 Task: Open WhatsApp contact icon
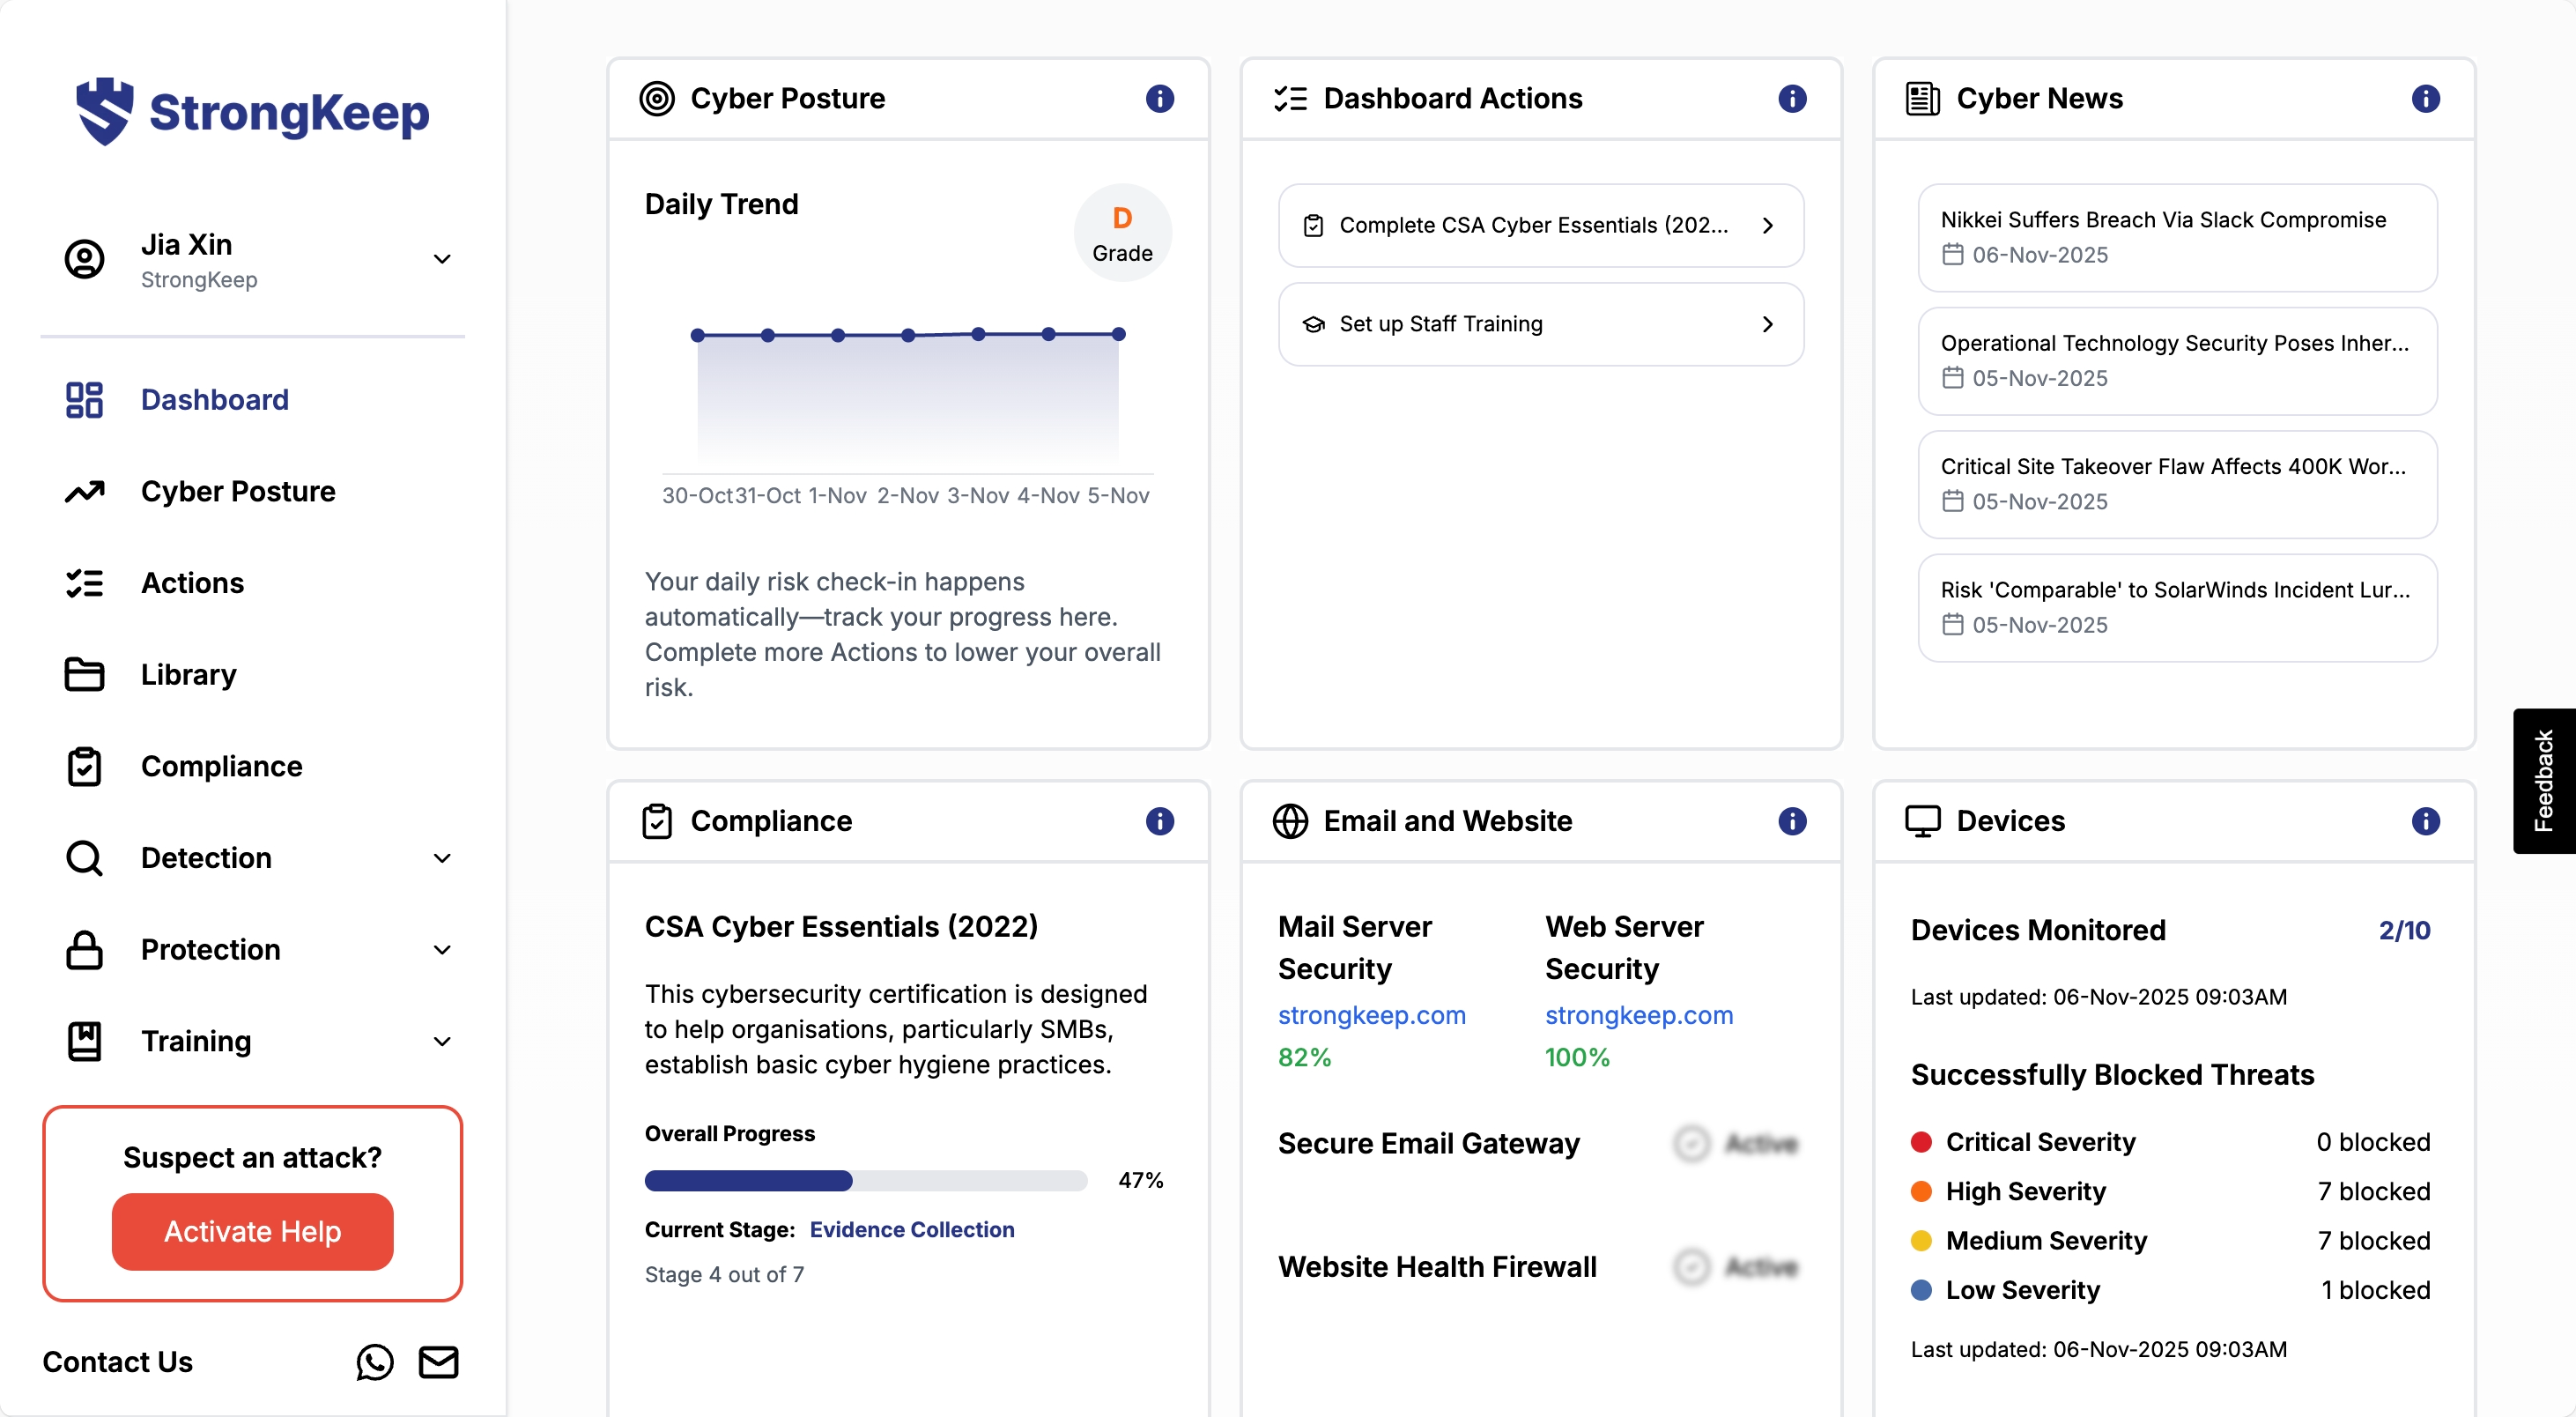tap(374, 1362)
